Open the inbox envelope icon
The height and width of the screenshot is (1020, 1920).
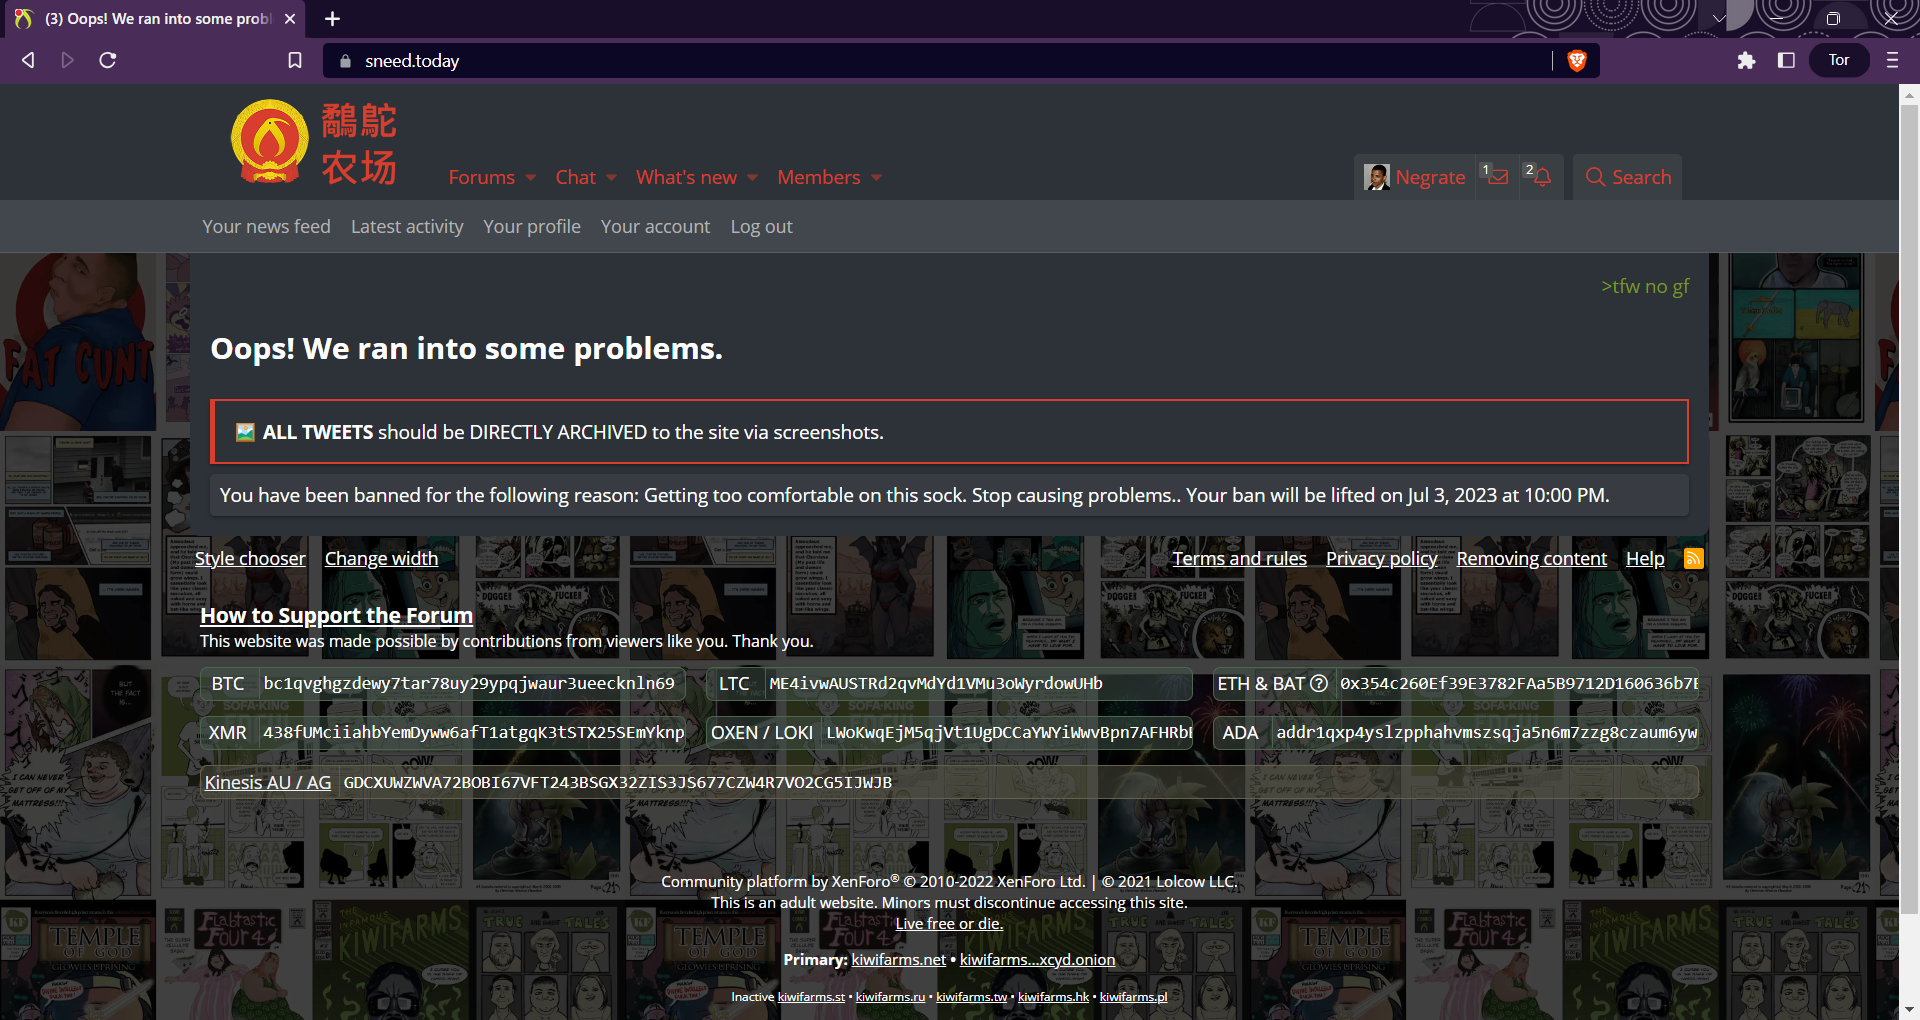tap(1497, 177)
